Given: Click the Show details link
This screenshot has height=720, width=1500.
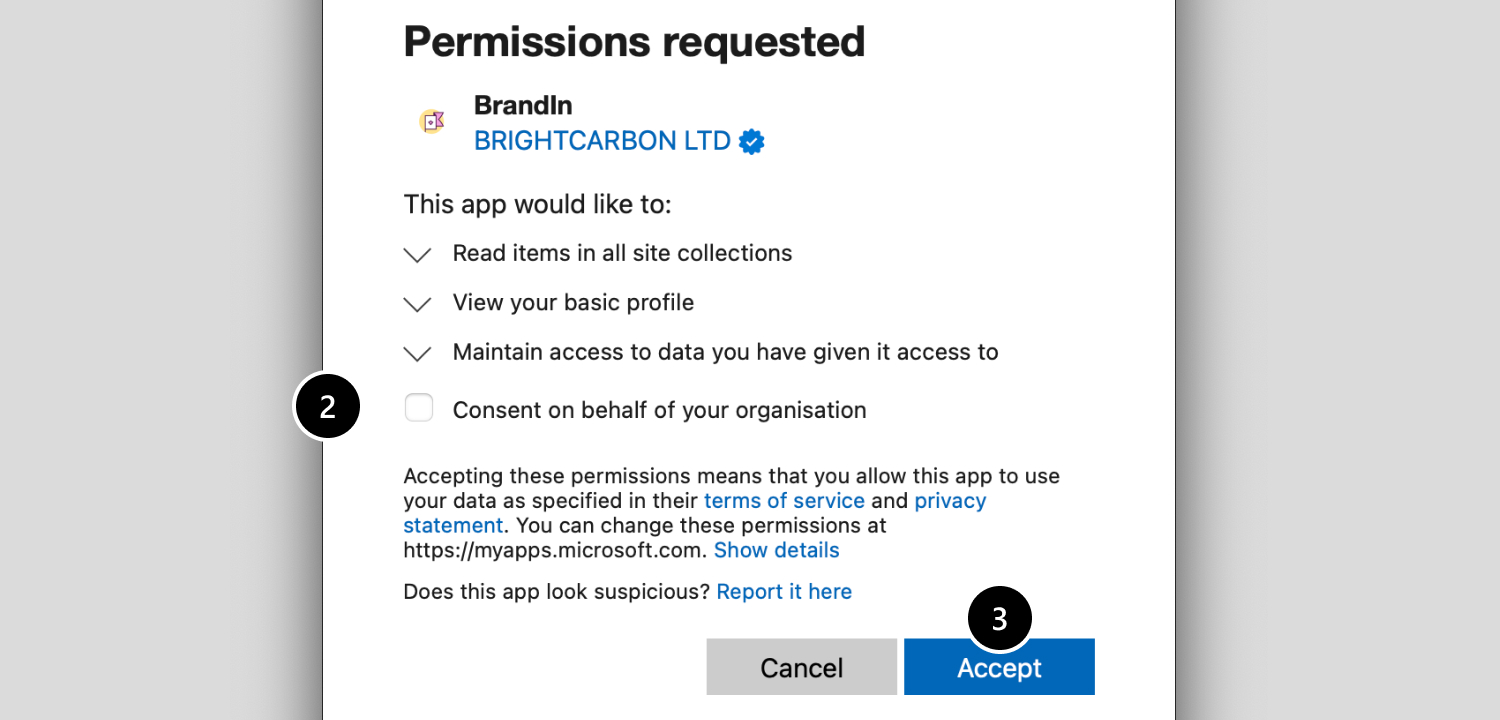Looking at the screenshot, I should tap(776, 550).
